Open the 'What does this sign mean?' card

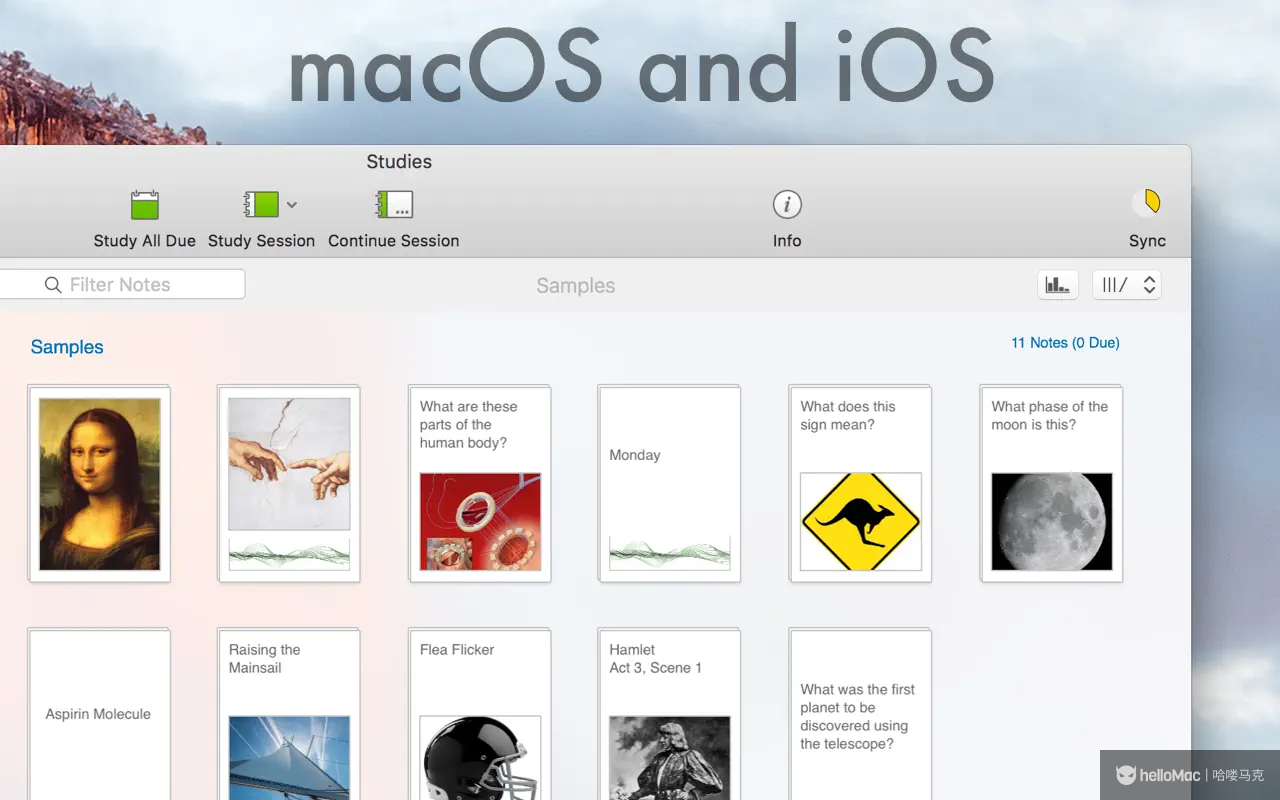pyautogui.click(x=860, y=484)
